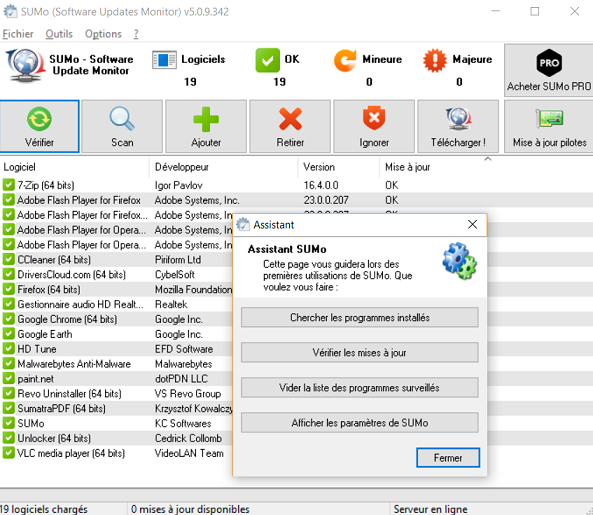Toggle the VLC media player green checkmark
Viewport: 593px width, 515px height.
coord(8,453)
